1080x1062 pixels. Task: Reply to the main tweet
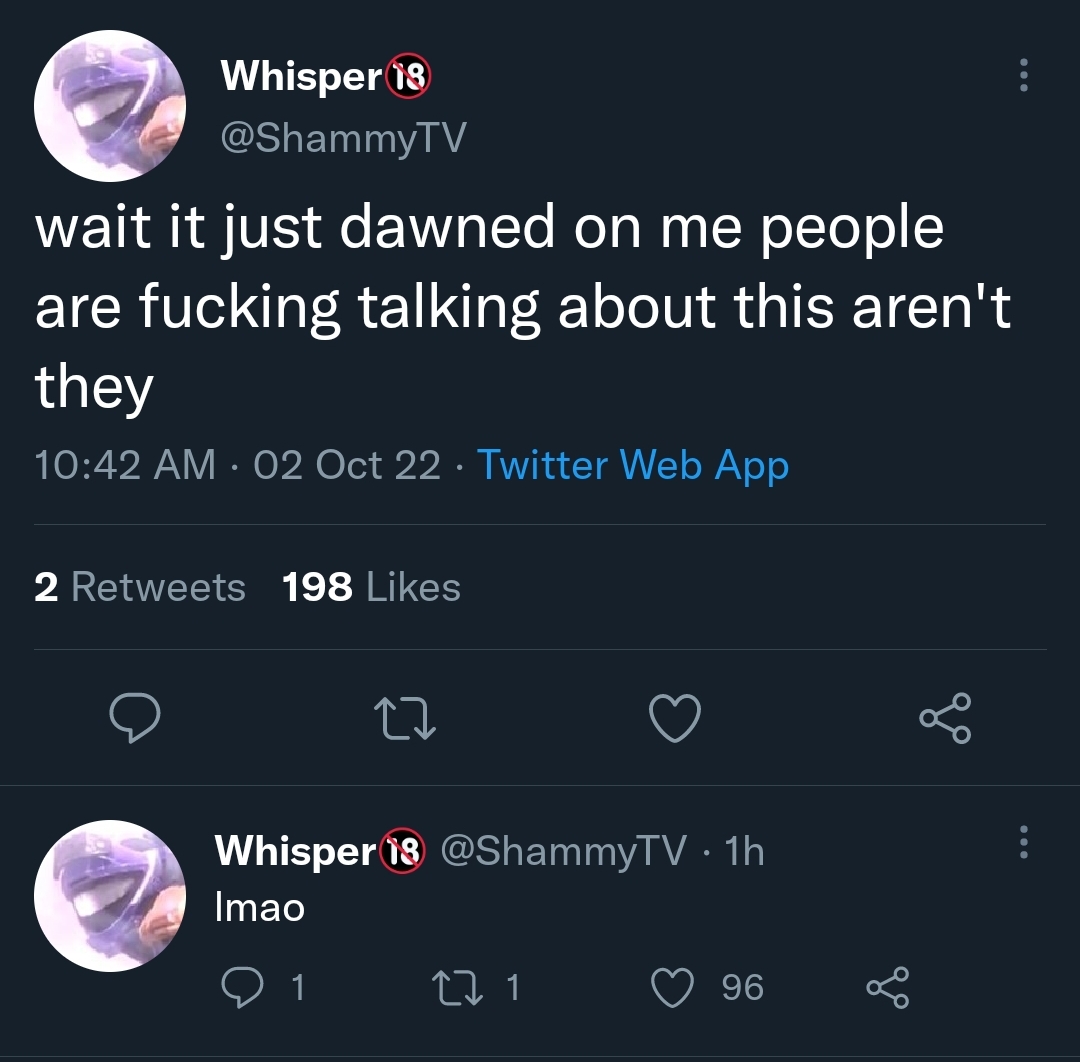coord(135,717)
